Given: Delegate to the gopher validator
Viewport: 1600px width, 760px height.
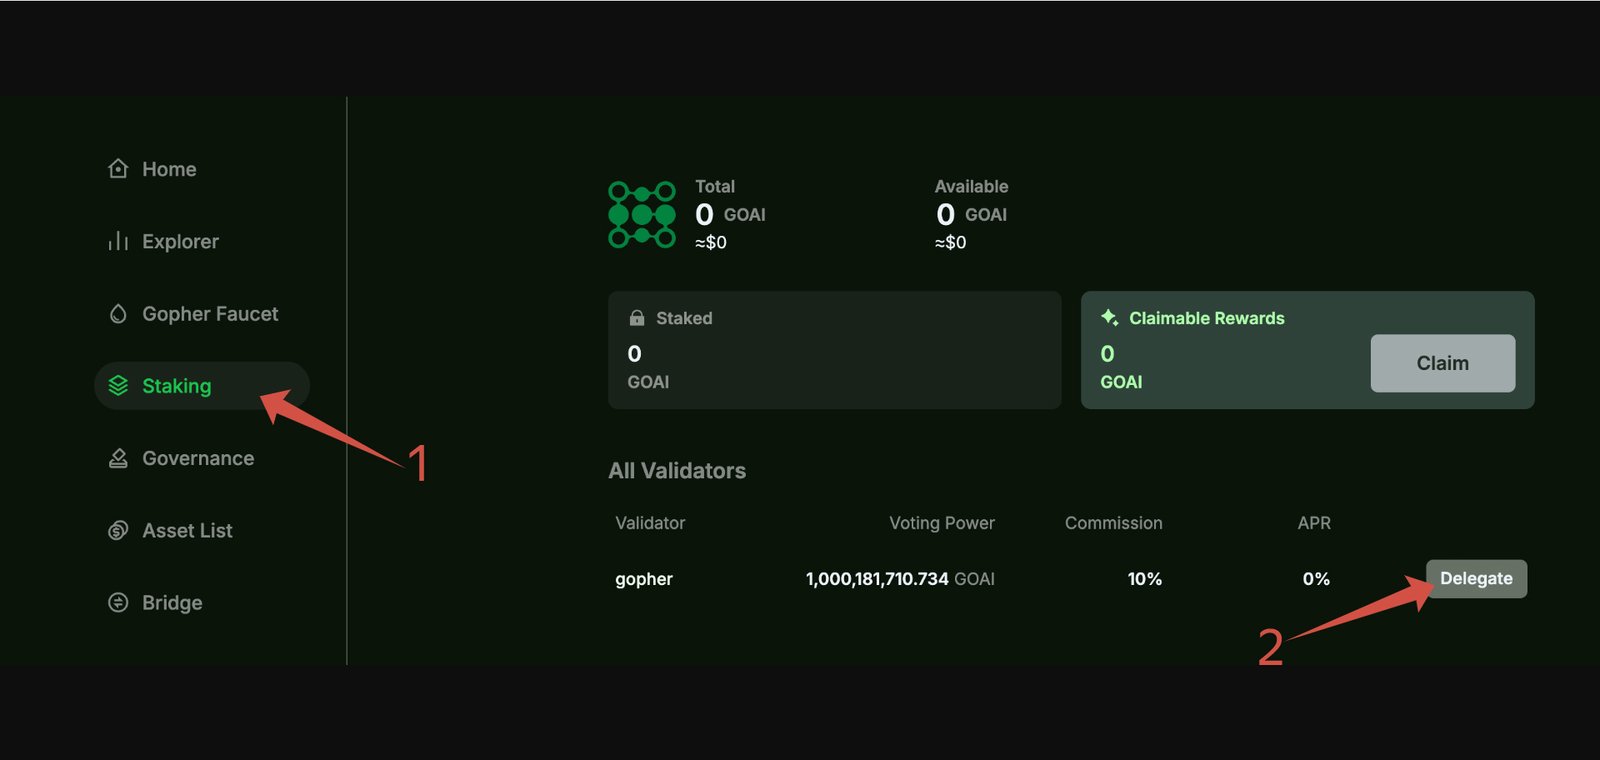Looking at the screenshot, I should pyautogui.click(x=1476, y=578).
